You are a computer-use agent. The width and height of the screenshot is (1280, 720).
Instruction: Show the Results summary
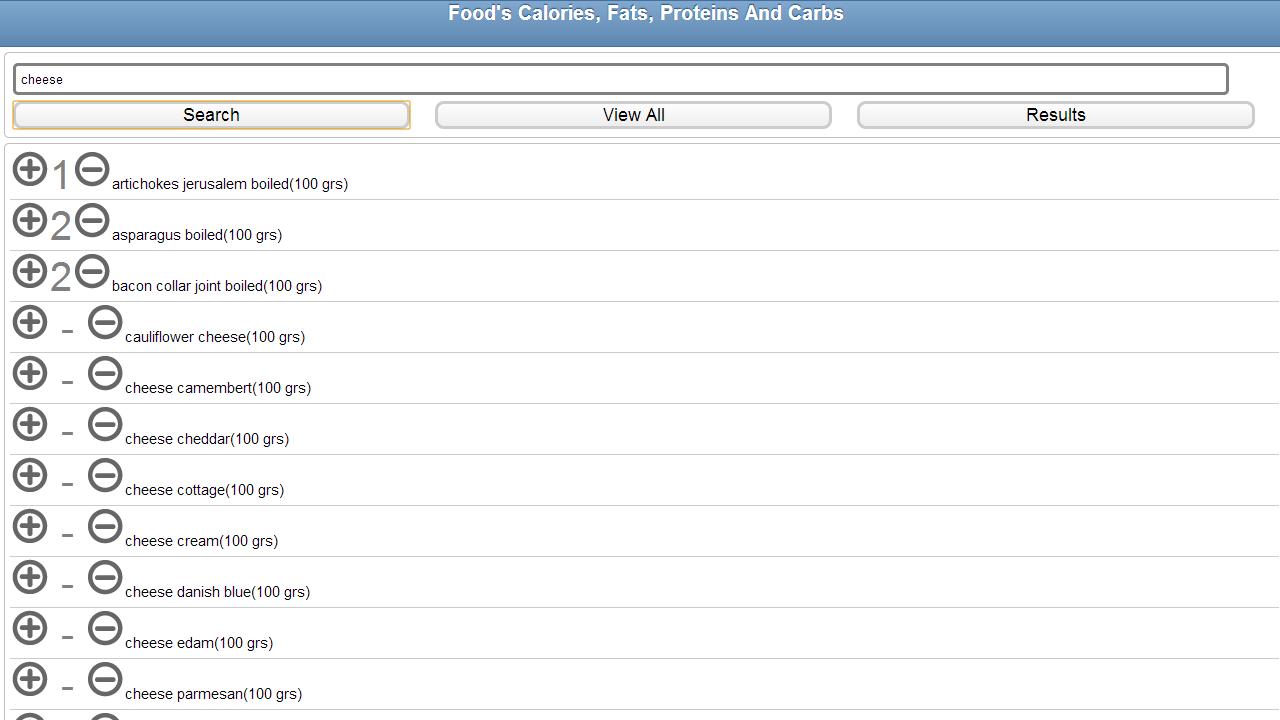point(1055,114)
